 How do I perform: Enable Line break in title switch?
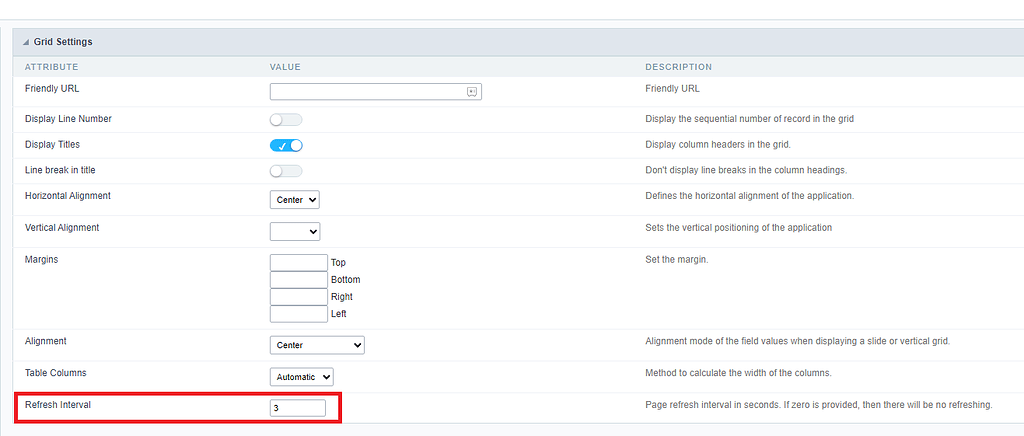coord(286,171)
